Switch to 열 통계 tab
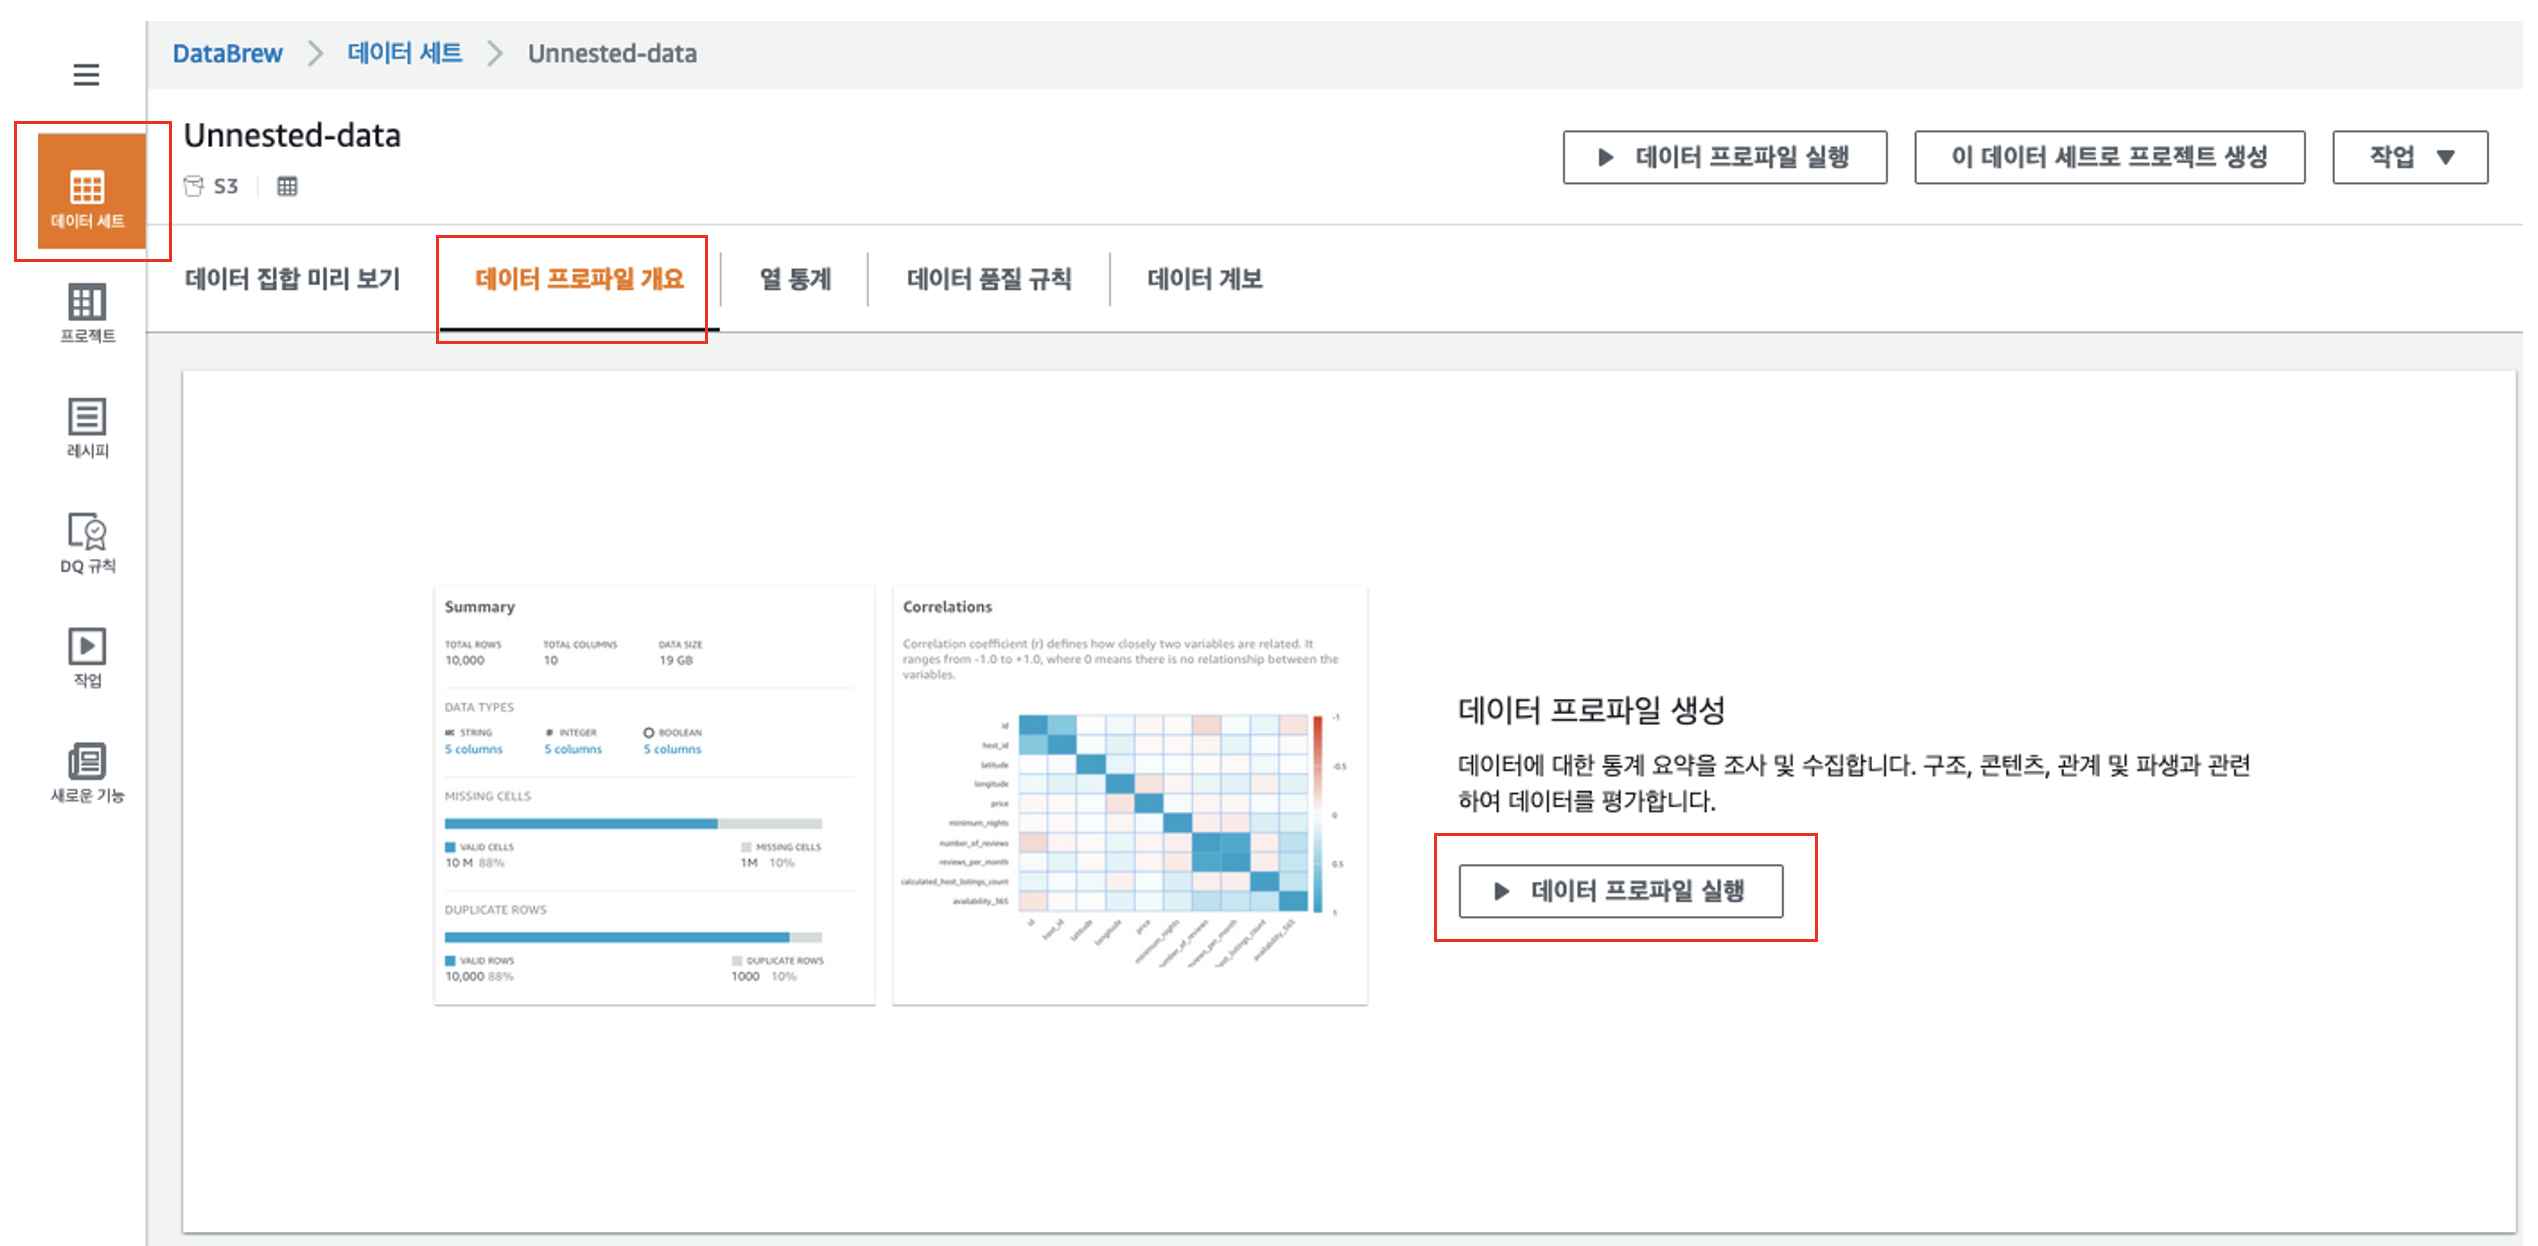Viewport: 2538px width, 1246px height. [x=795, y=279]
